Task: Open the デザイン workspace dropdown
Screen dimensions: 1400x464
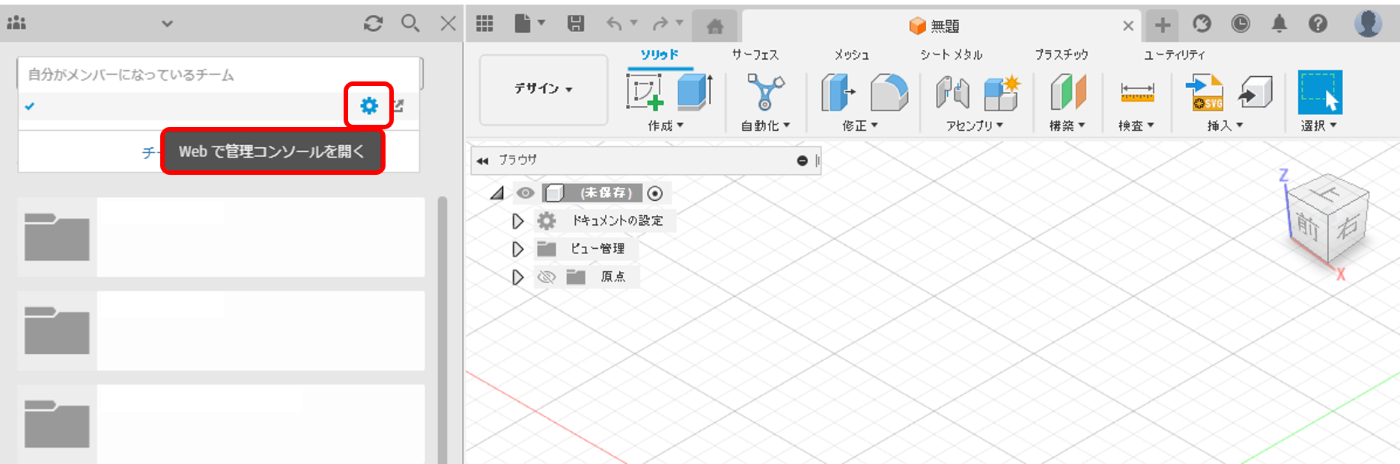Action: [544, 89]
